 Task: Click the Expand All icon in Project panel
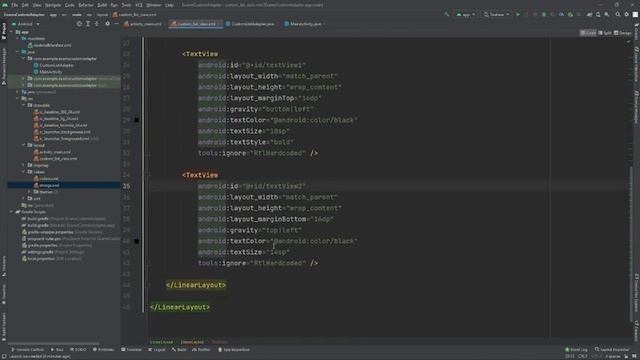88,24
